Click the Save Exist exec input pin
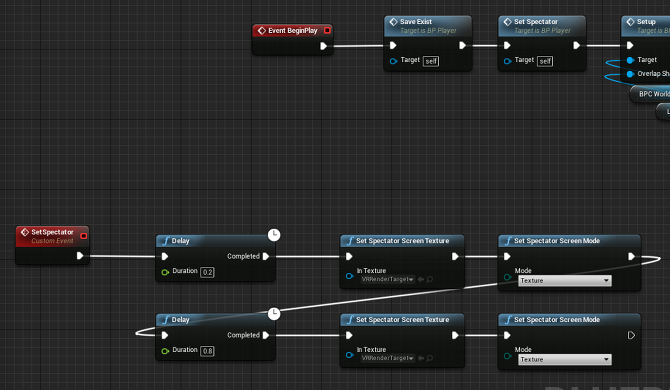 click(x=393, y=45)
